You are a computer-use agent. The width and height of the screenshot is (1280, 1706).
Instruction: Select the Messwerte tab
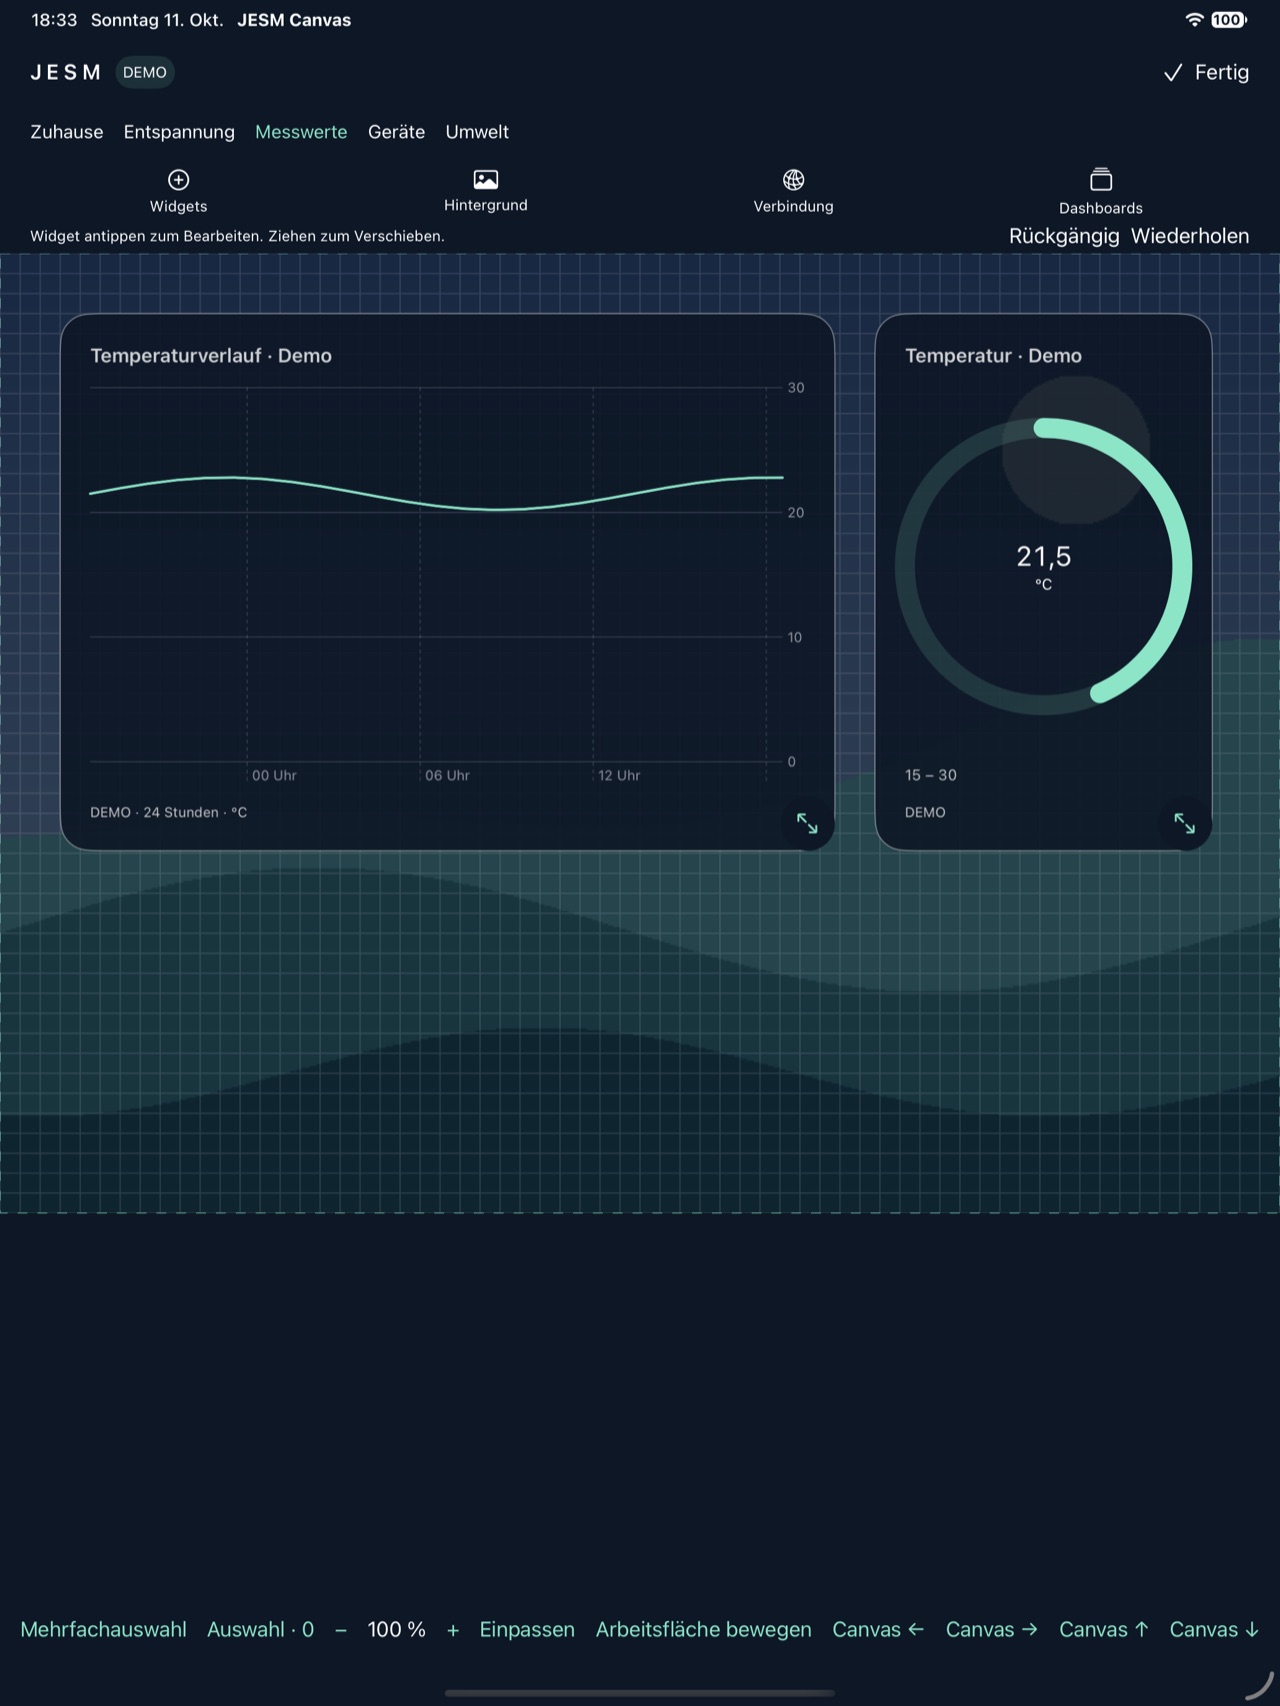point(301,132)
